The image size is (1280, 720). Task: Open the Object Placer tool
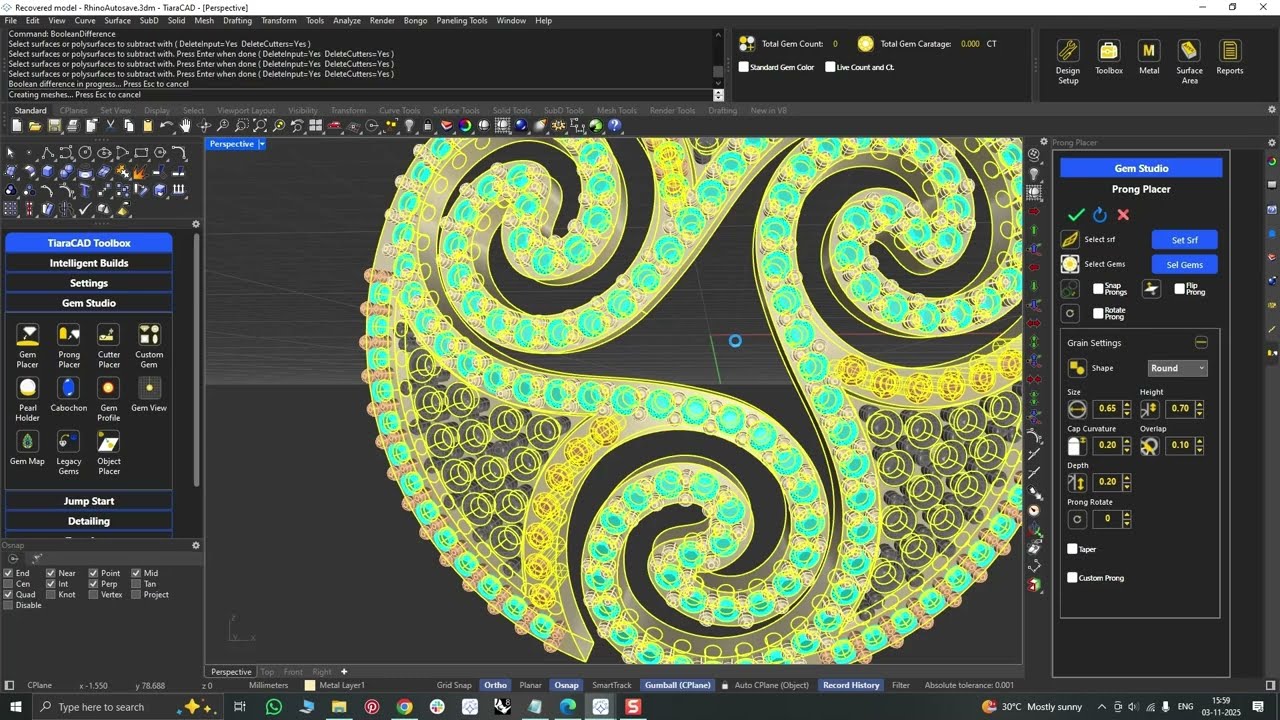coord(108,452)
